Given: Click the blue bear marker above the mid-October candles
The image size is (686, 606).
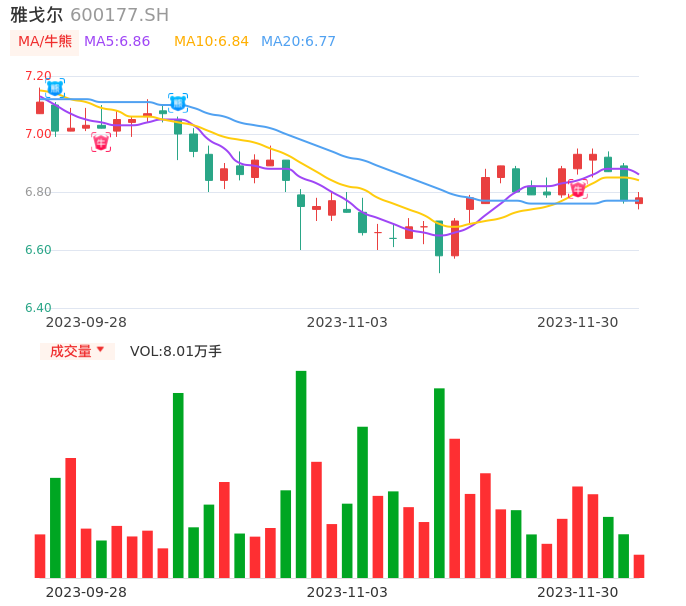Looking at the screenshot, I should (x=178, y=102).
